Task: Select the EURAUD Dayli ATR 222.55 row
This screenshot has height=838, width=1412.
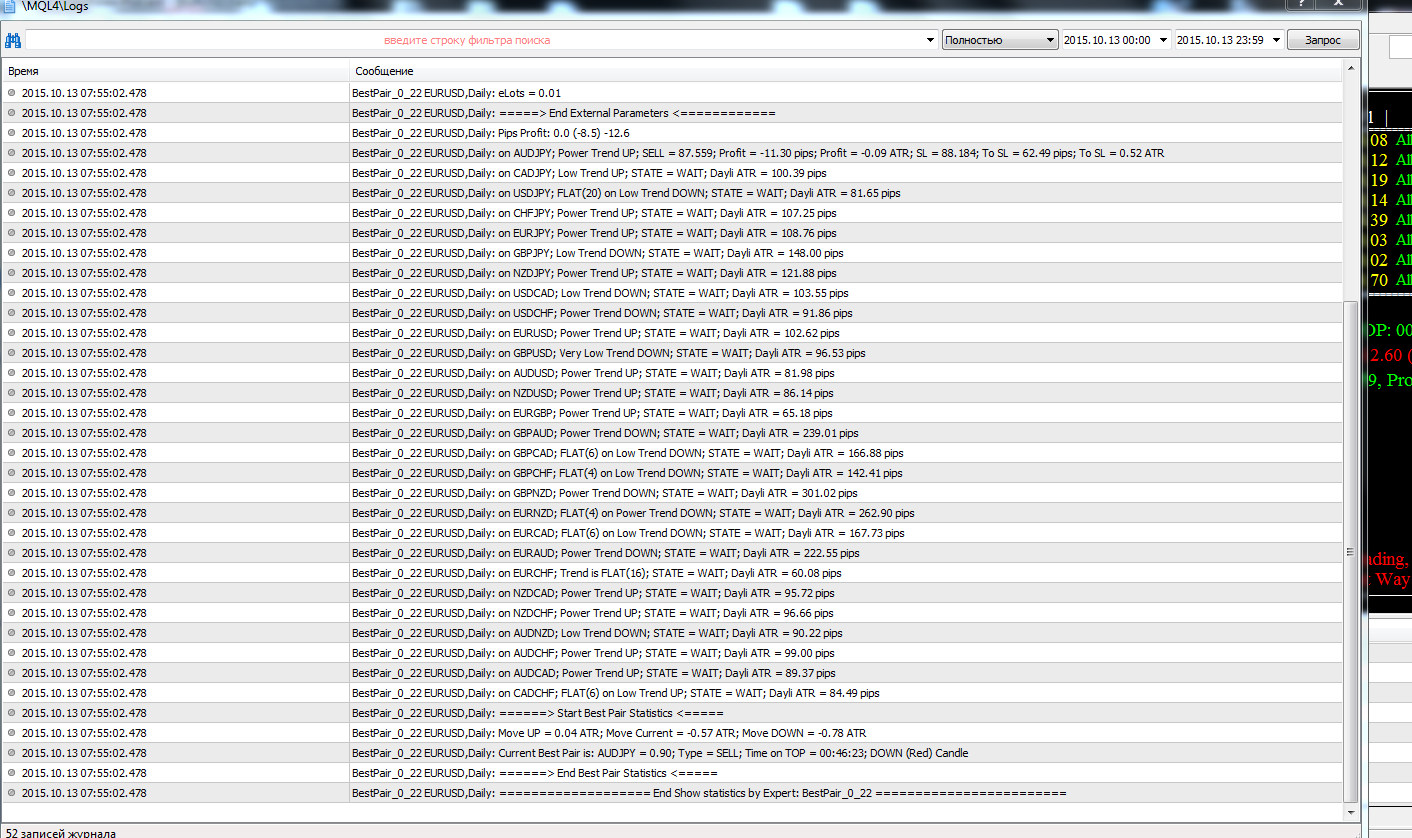Action: (672, 553)
